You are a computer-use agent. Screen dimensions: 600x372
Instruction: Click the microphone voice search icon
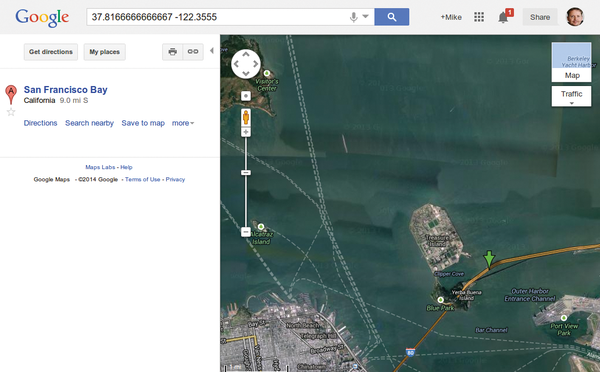[354, 17]
